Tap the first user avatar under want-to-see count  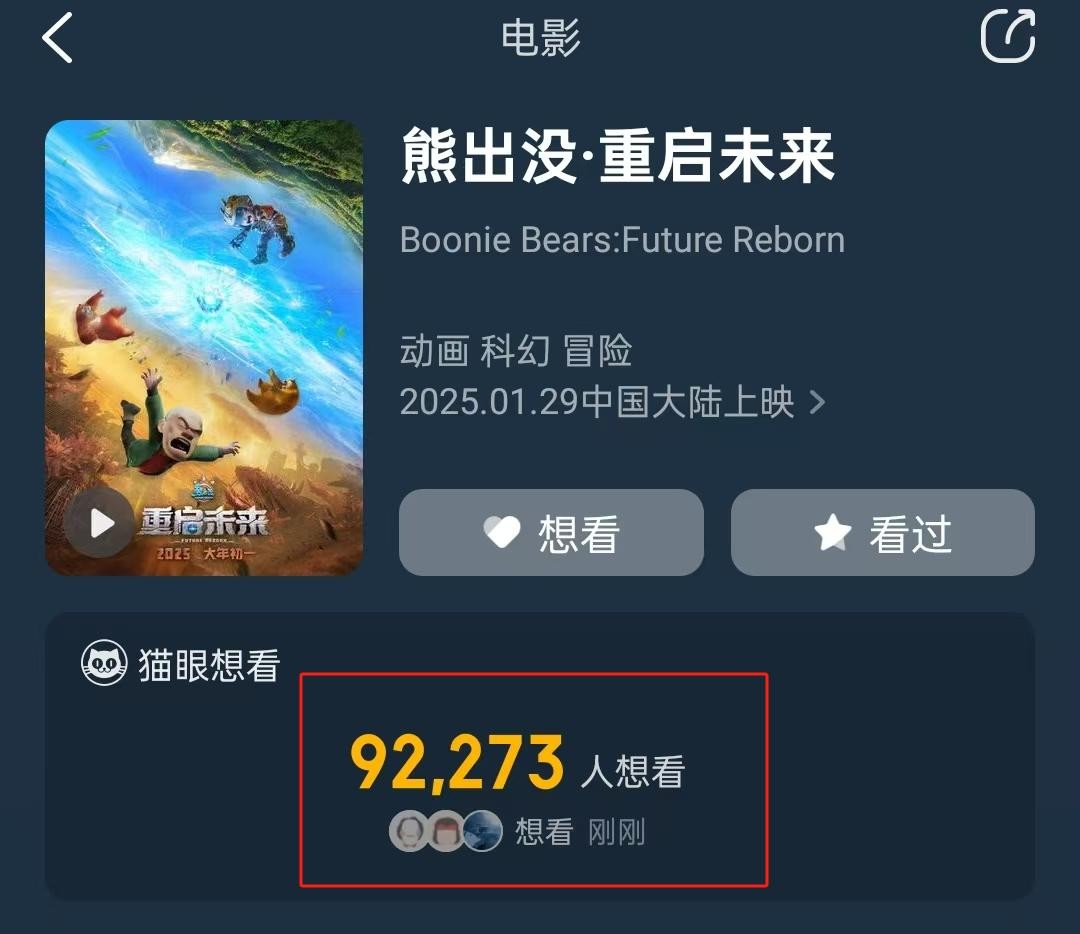(x=411, y=831)
